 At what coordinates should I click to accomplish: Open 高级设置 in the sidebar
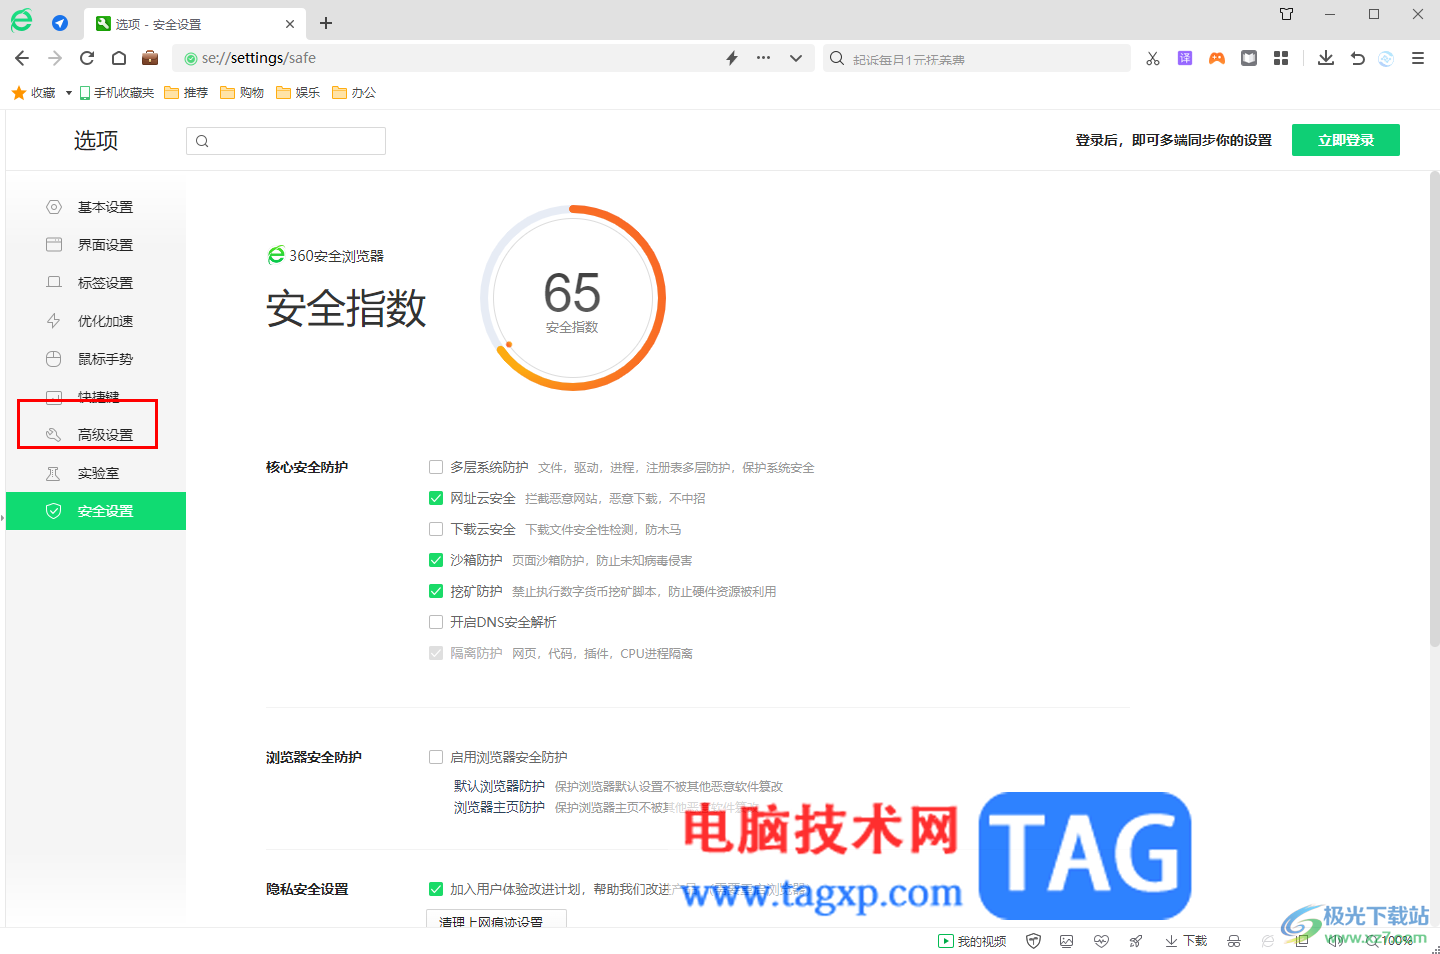point(96,435)
